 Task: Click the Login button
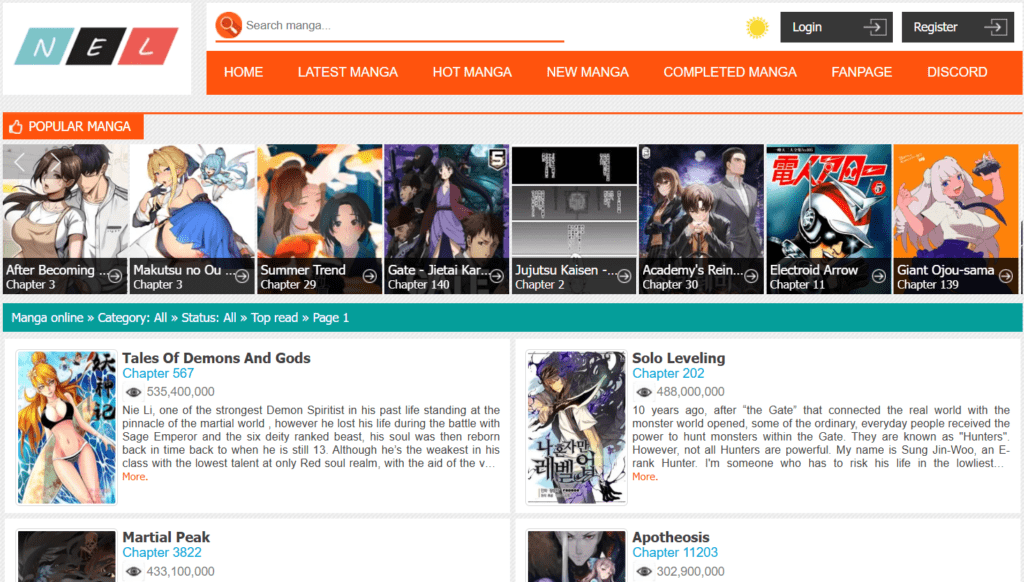click(837, 27)
